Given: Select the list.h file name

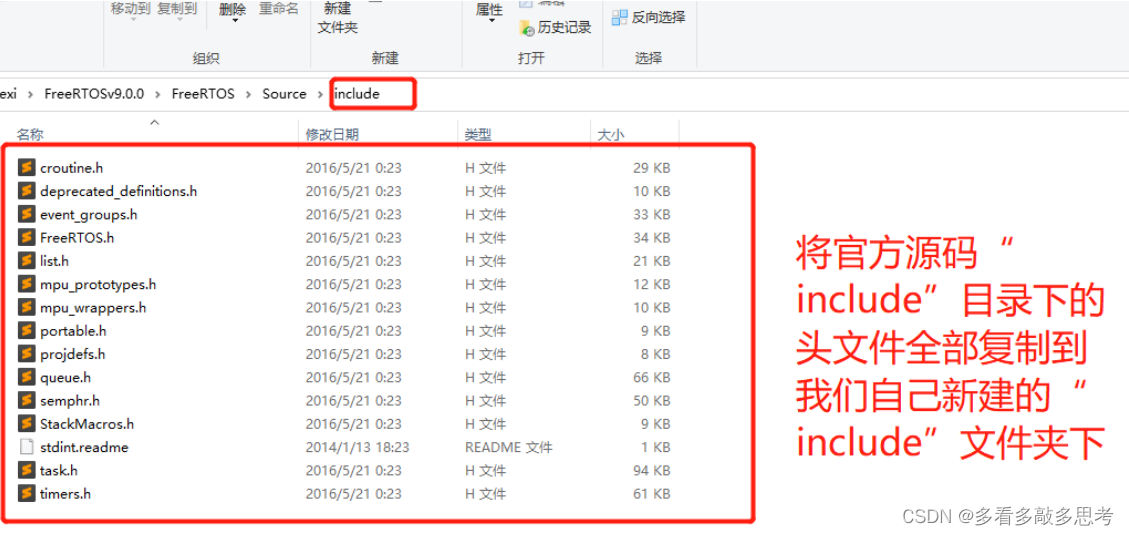Looking at the screenshot, I should [55, 261].
